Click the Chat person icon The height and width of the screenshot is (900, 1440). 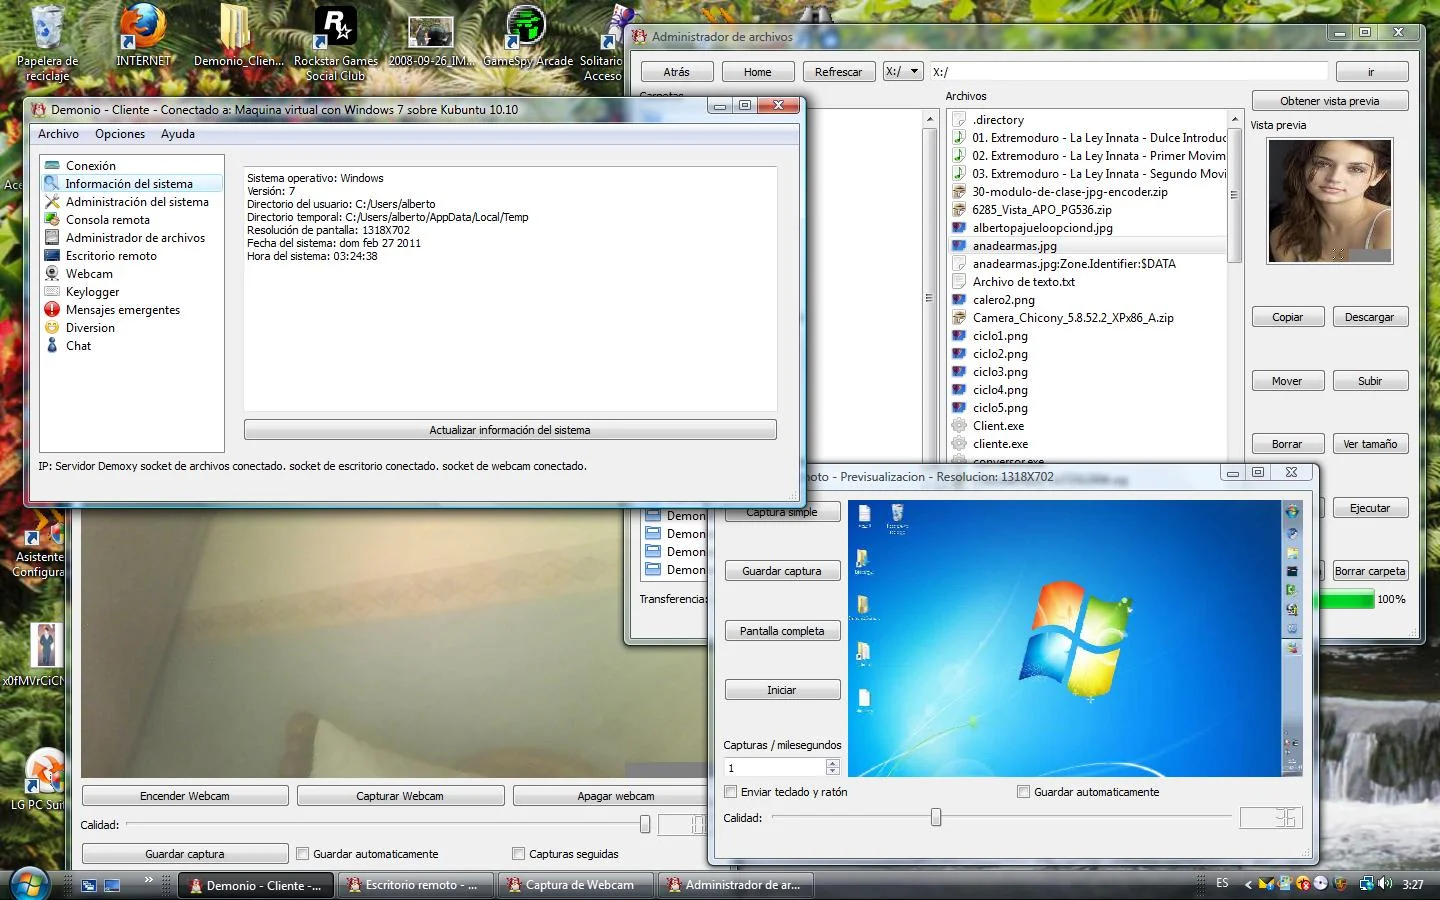pos(52,346)
